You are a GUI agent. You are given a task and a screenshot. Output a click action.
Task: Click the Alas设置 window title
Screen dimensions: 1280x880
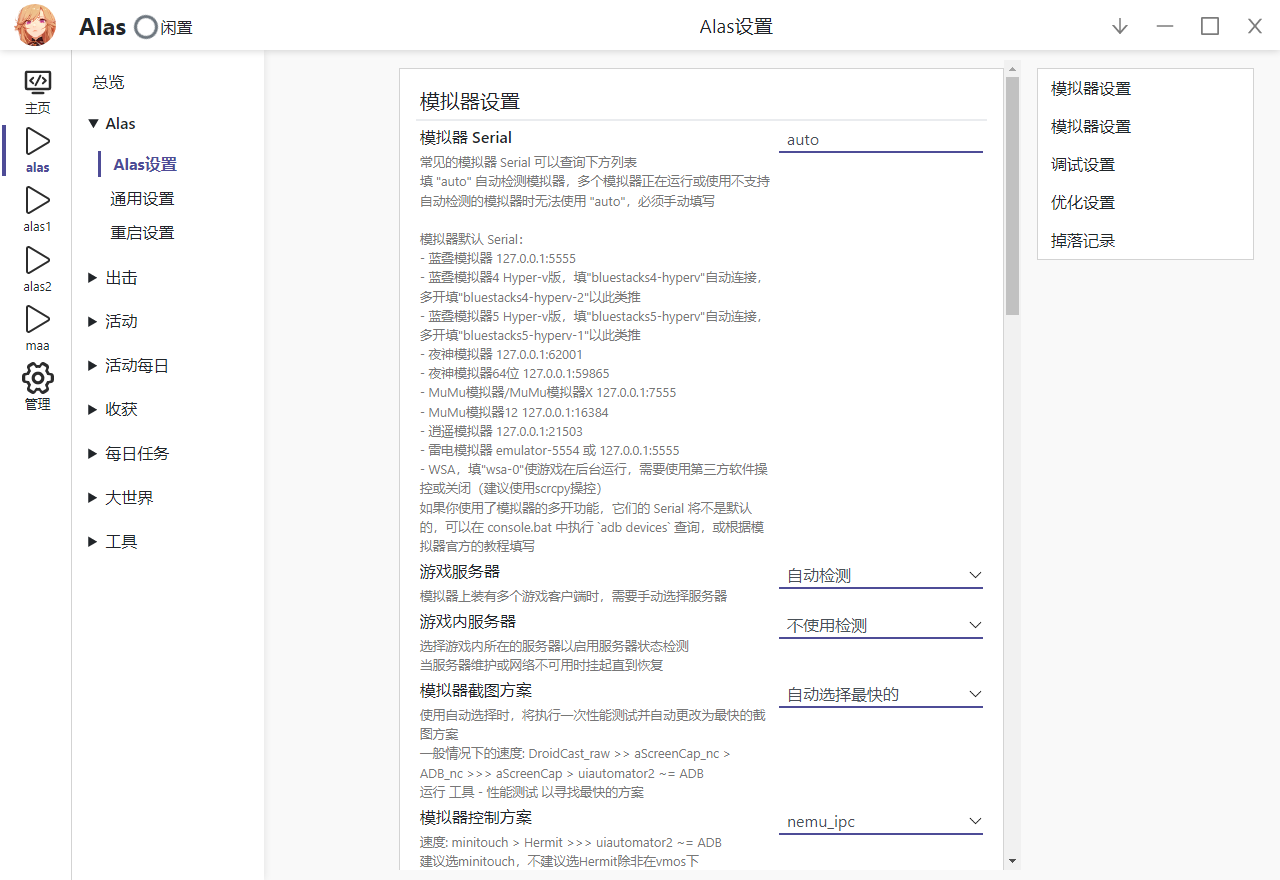pos(736,27)
